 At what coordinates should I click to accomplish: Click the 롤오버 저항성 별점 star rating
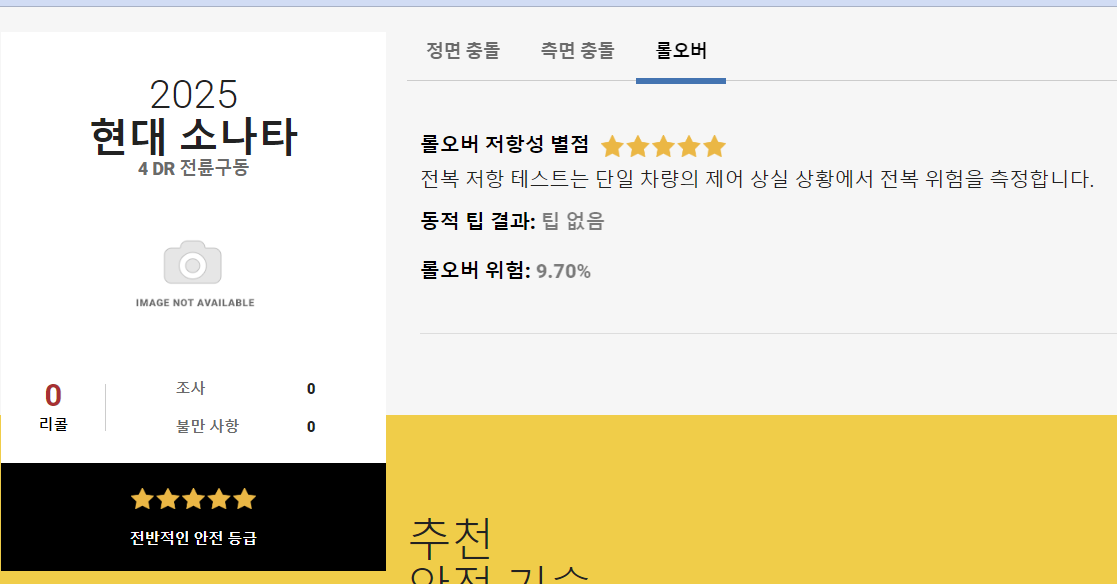[x=663, y=147]
